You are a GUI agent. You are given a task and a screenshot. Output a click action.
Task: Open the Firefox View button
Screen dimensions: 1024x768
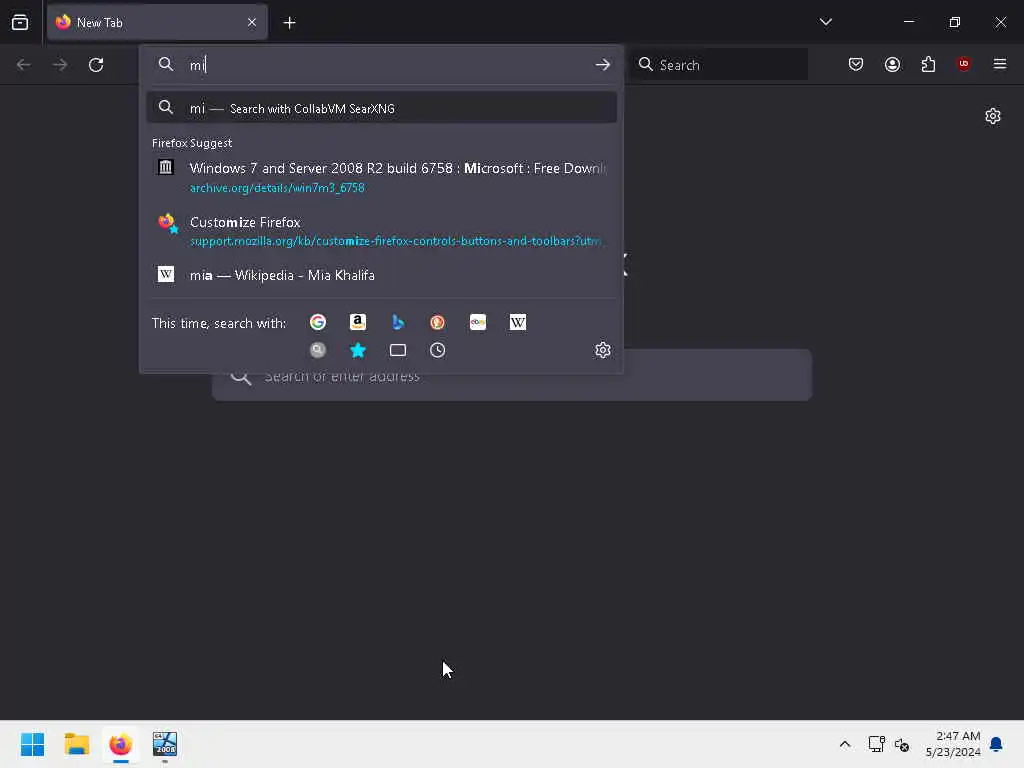tap(20, 22)
